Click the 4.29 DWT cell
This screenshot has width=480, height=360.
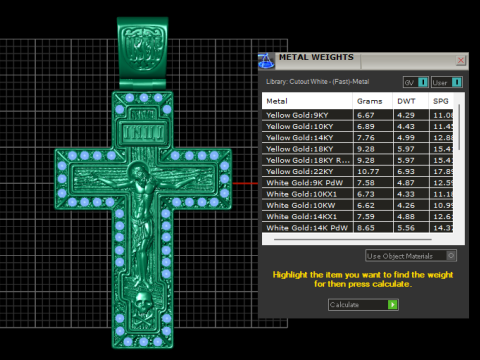[411, 115]
